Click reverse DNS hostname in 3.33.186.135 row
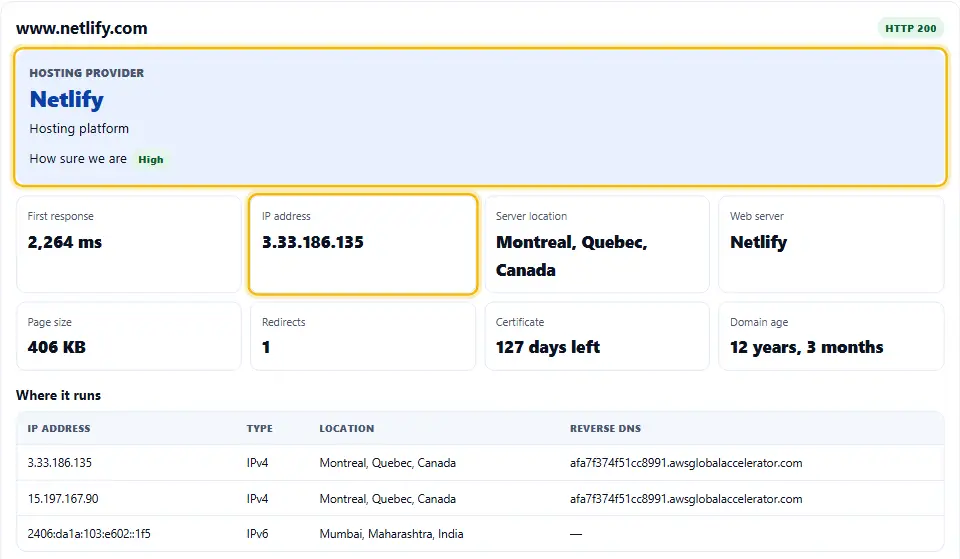 [x=686, y=463]
